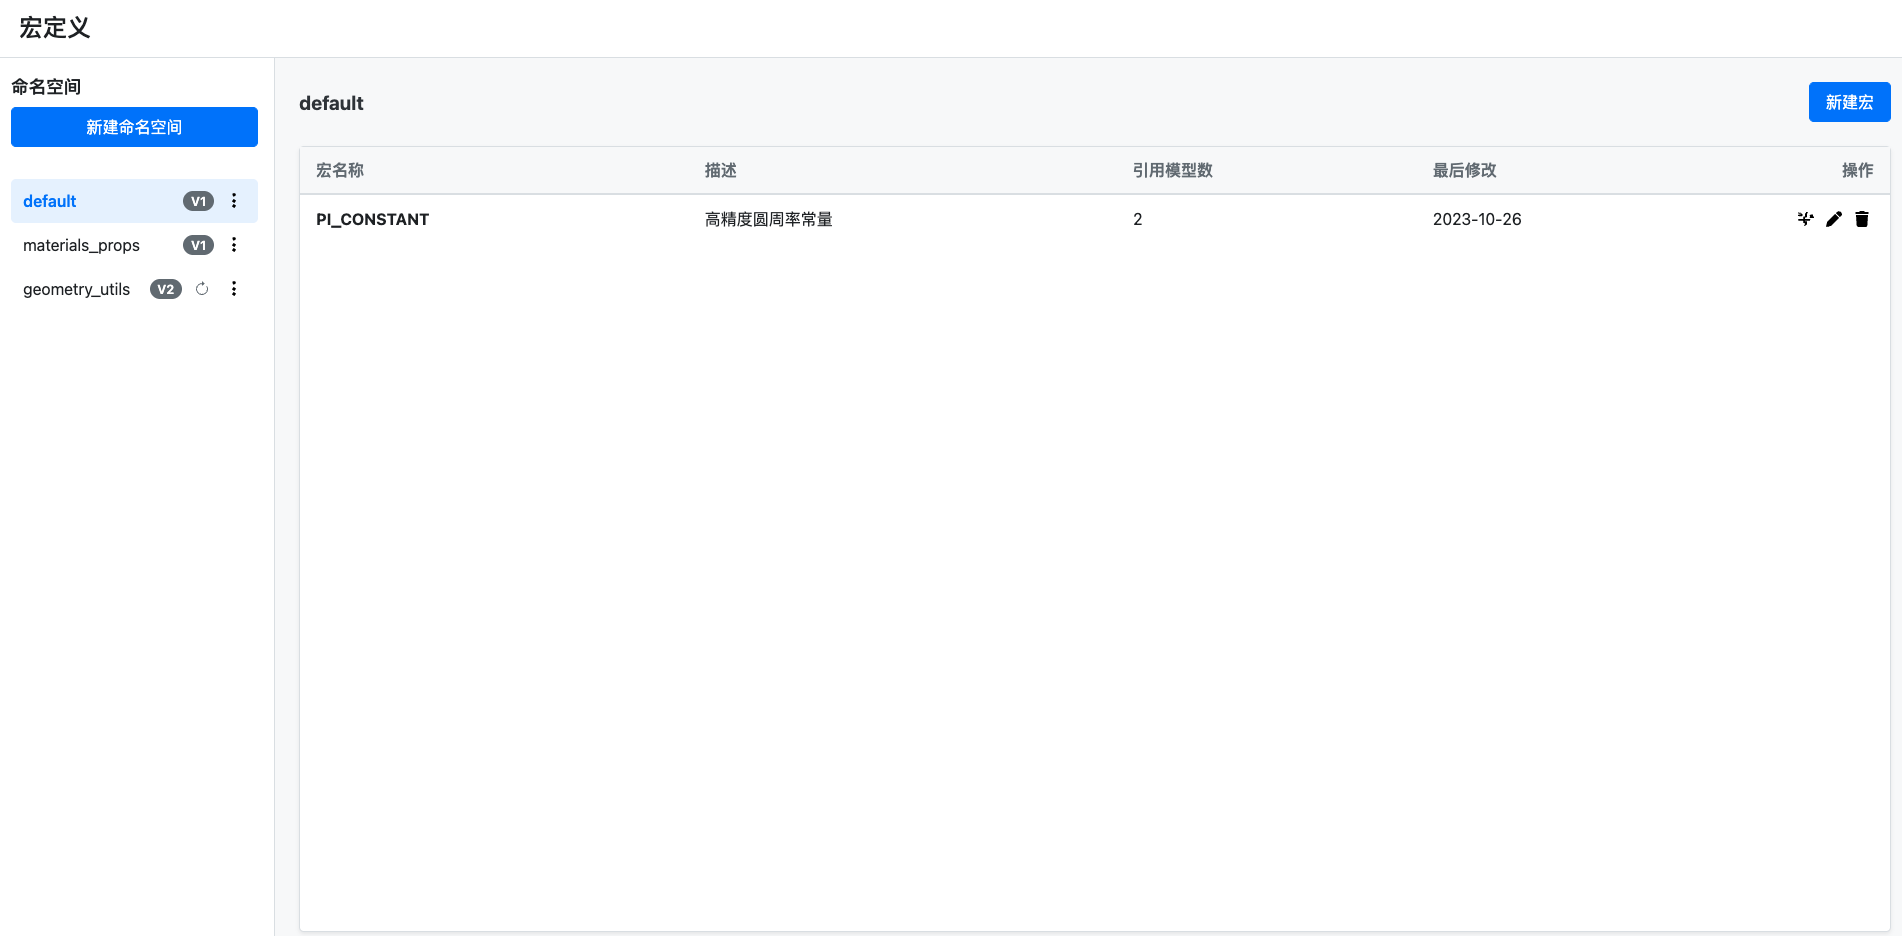Click the 新建宏 button
This screenshot has width=1902, height=936.
tap(1849, 102)
